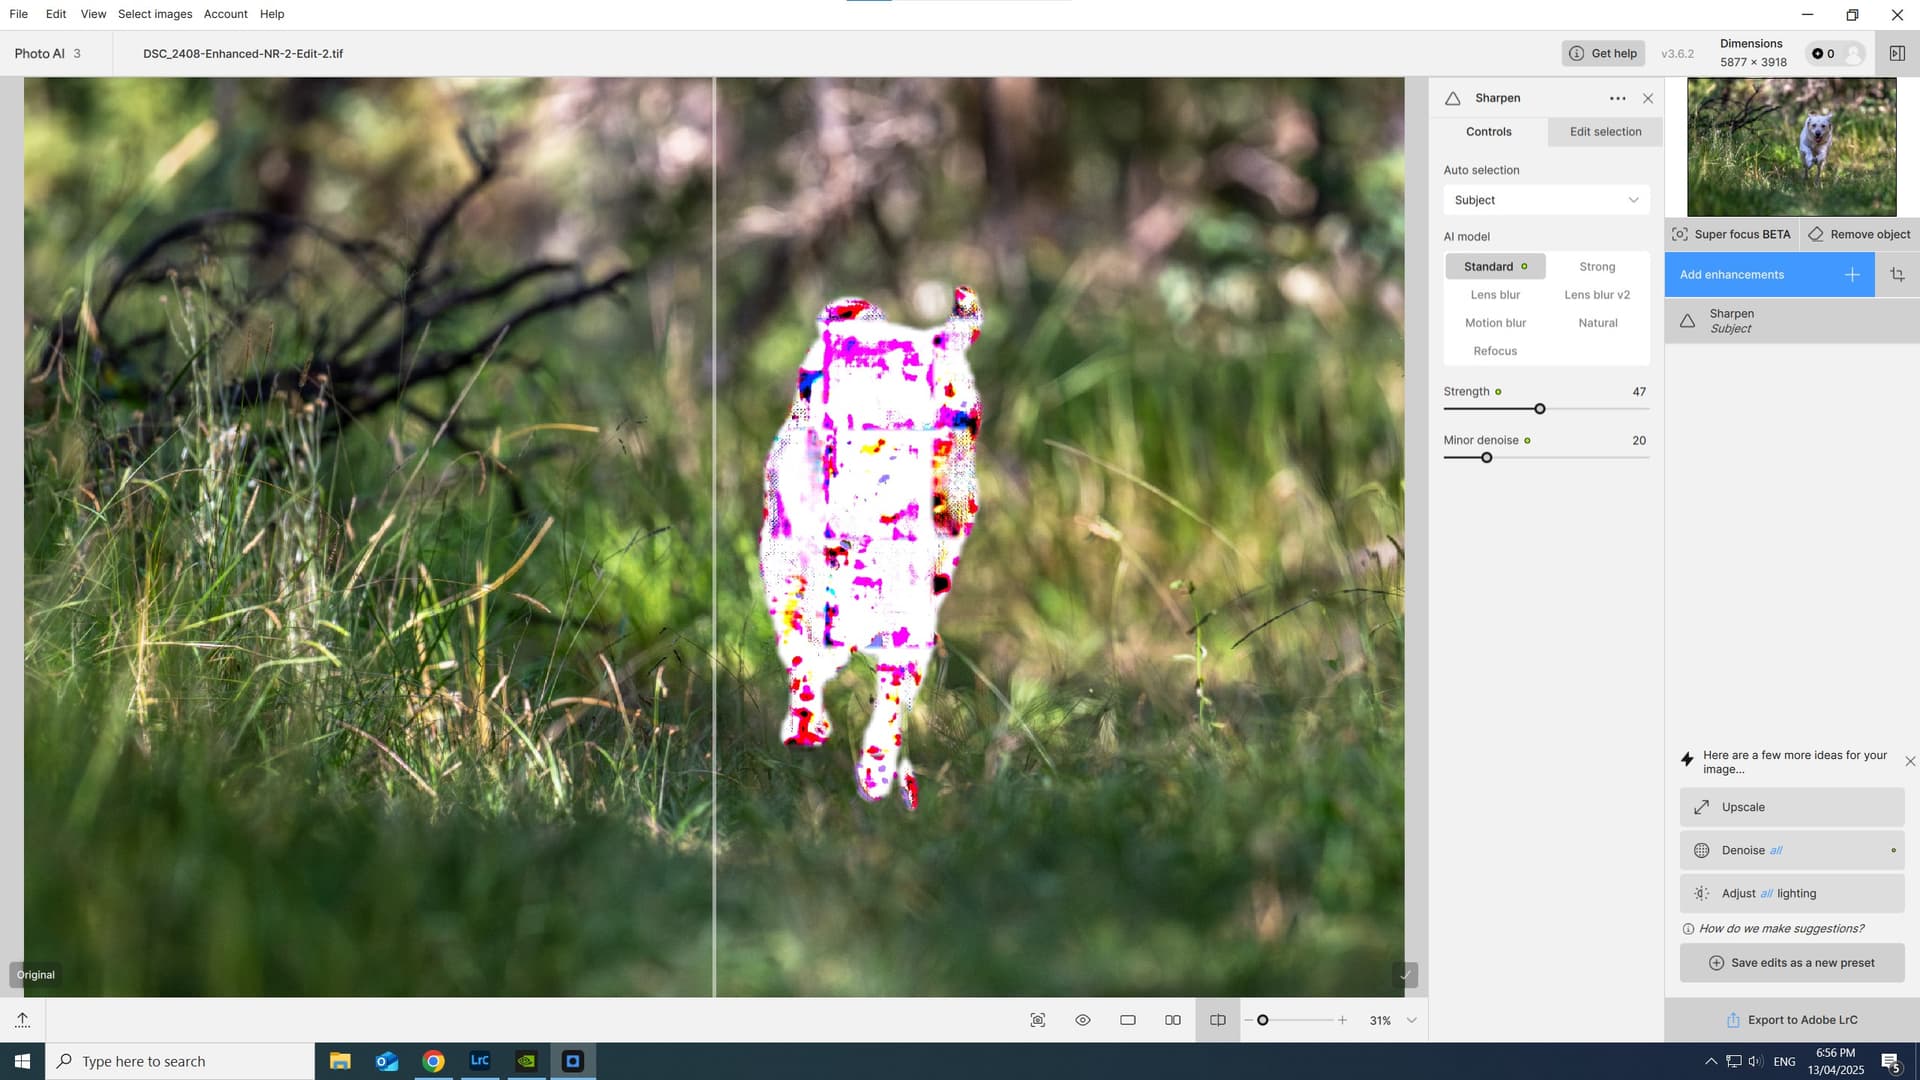Select the Strong AI model
Screen dimensions: 1920x1080
click(x=1597, y=267)
